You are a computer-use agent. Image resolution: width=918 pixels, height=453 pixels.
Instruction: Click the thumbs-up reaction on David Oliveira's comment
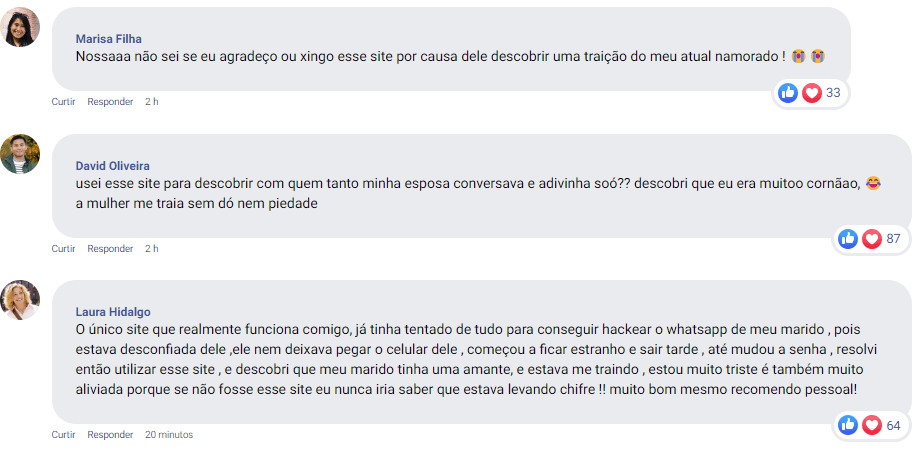click(848, 239)
